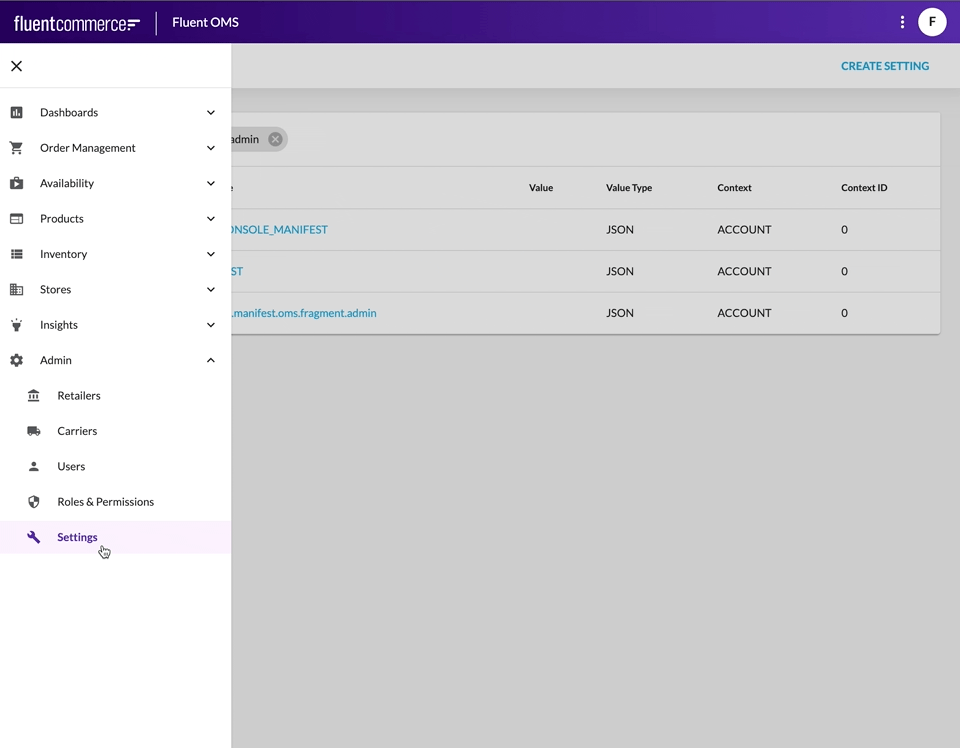Click the Stores building icon
This screenshot has width=960, height=748.
click(x=16, y=290)
